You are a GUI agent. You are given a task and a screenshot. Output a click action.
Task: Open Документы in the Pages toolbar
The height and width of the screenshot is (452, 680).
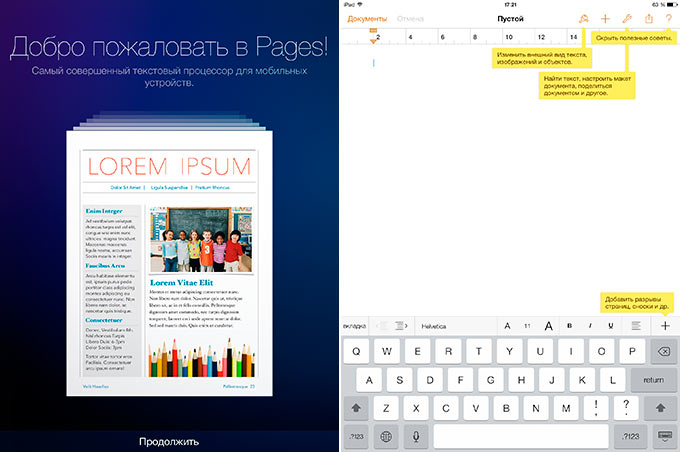click(x=367, y=19)
